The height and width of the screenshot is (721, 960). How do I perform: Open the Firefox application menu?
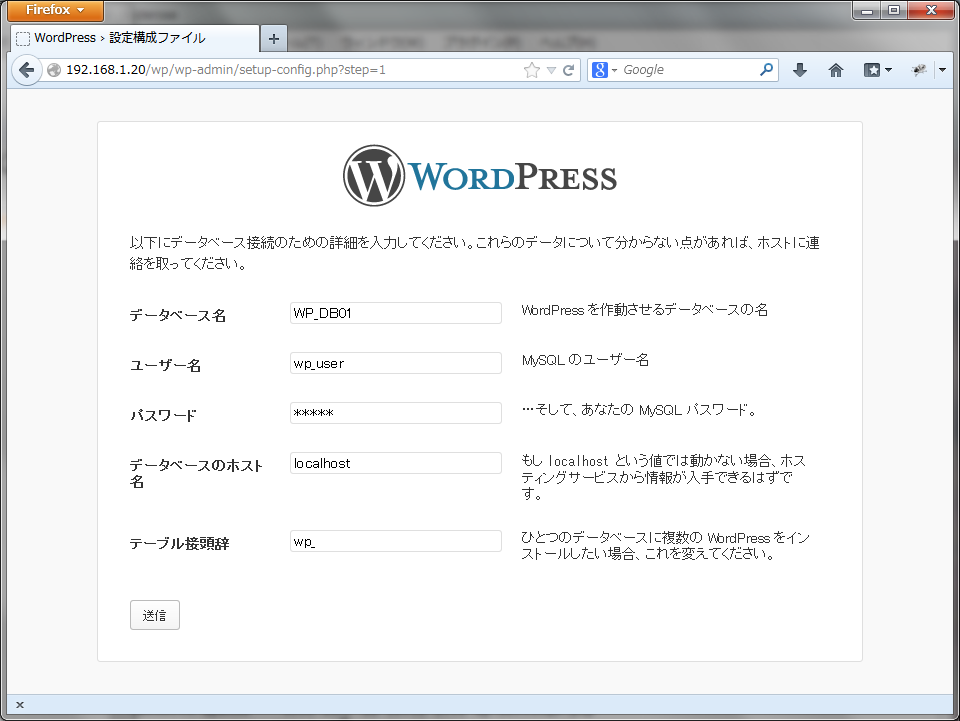point(55,10)
